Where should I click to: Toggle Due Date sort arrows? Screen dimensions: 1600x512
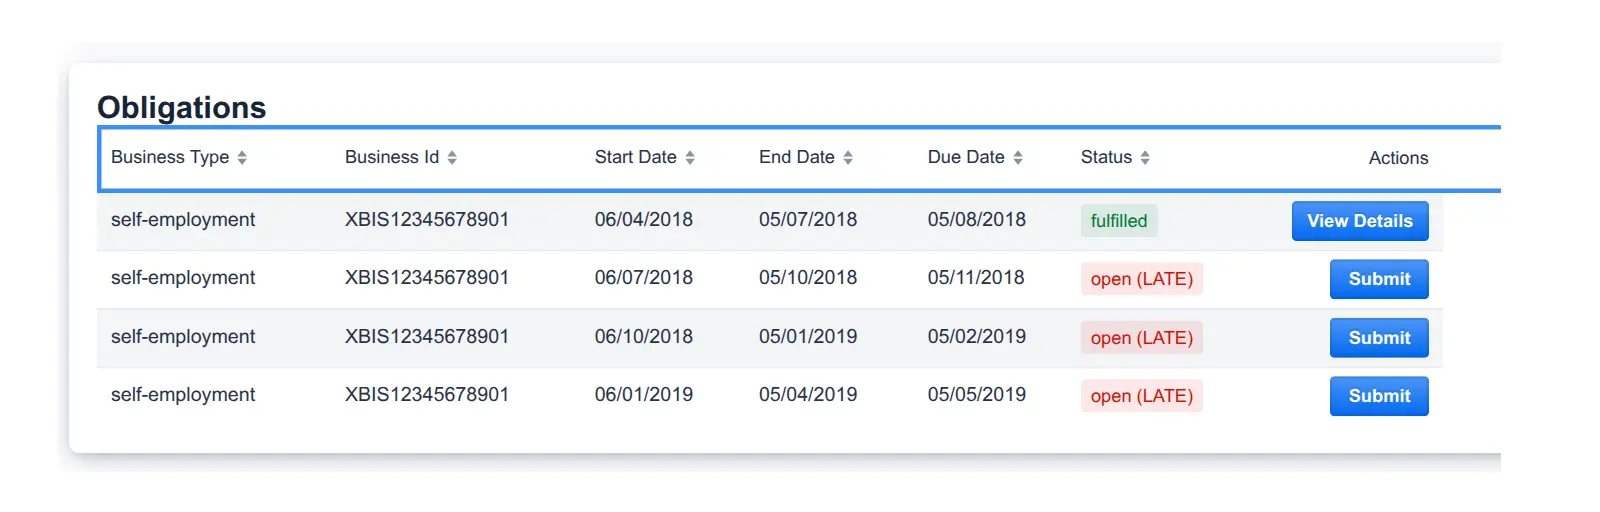pyautogui.click(x=1018, y=158)
